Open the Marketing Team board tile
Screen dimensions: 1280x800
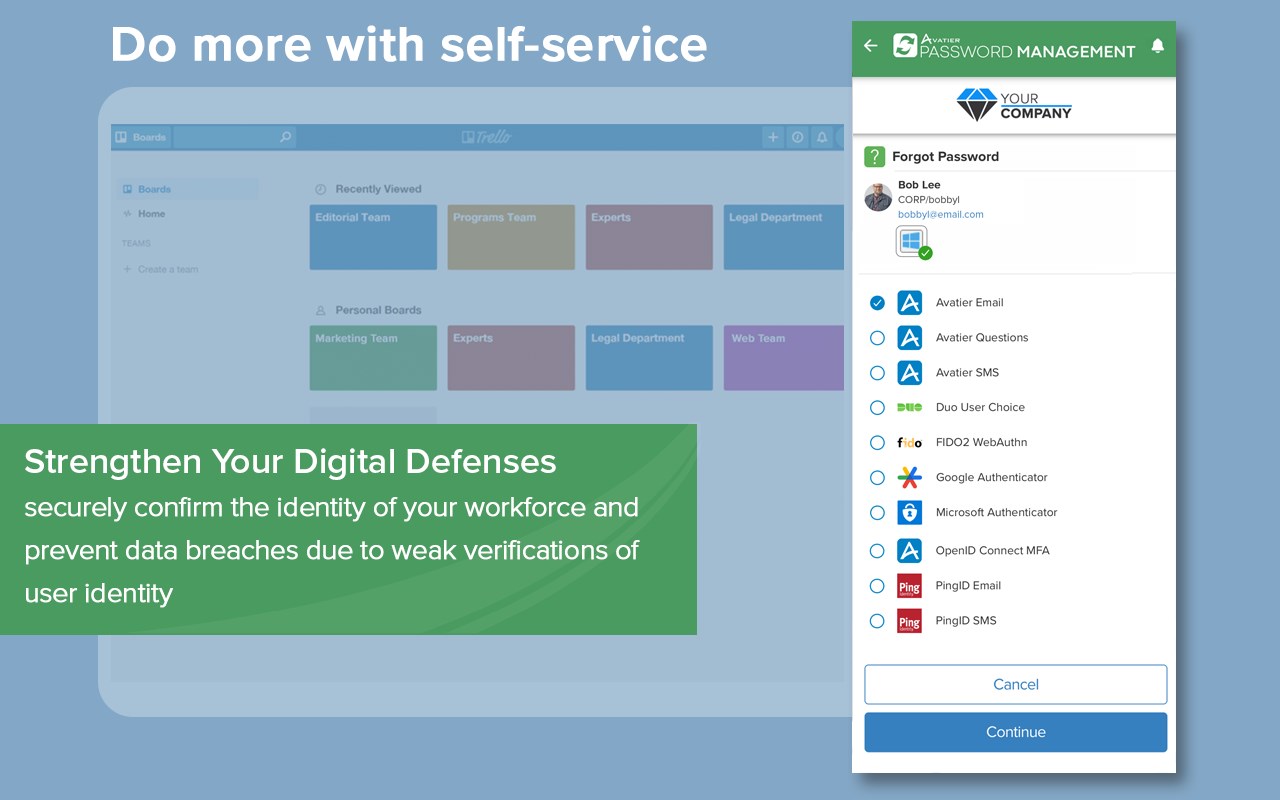(373, 358)
